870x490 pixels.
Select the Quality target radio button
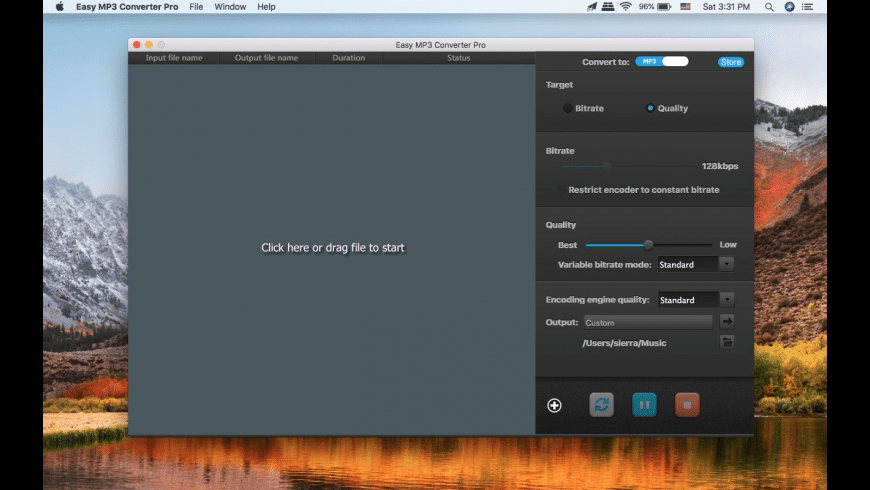coord(650,108)
